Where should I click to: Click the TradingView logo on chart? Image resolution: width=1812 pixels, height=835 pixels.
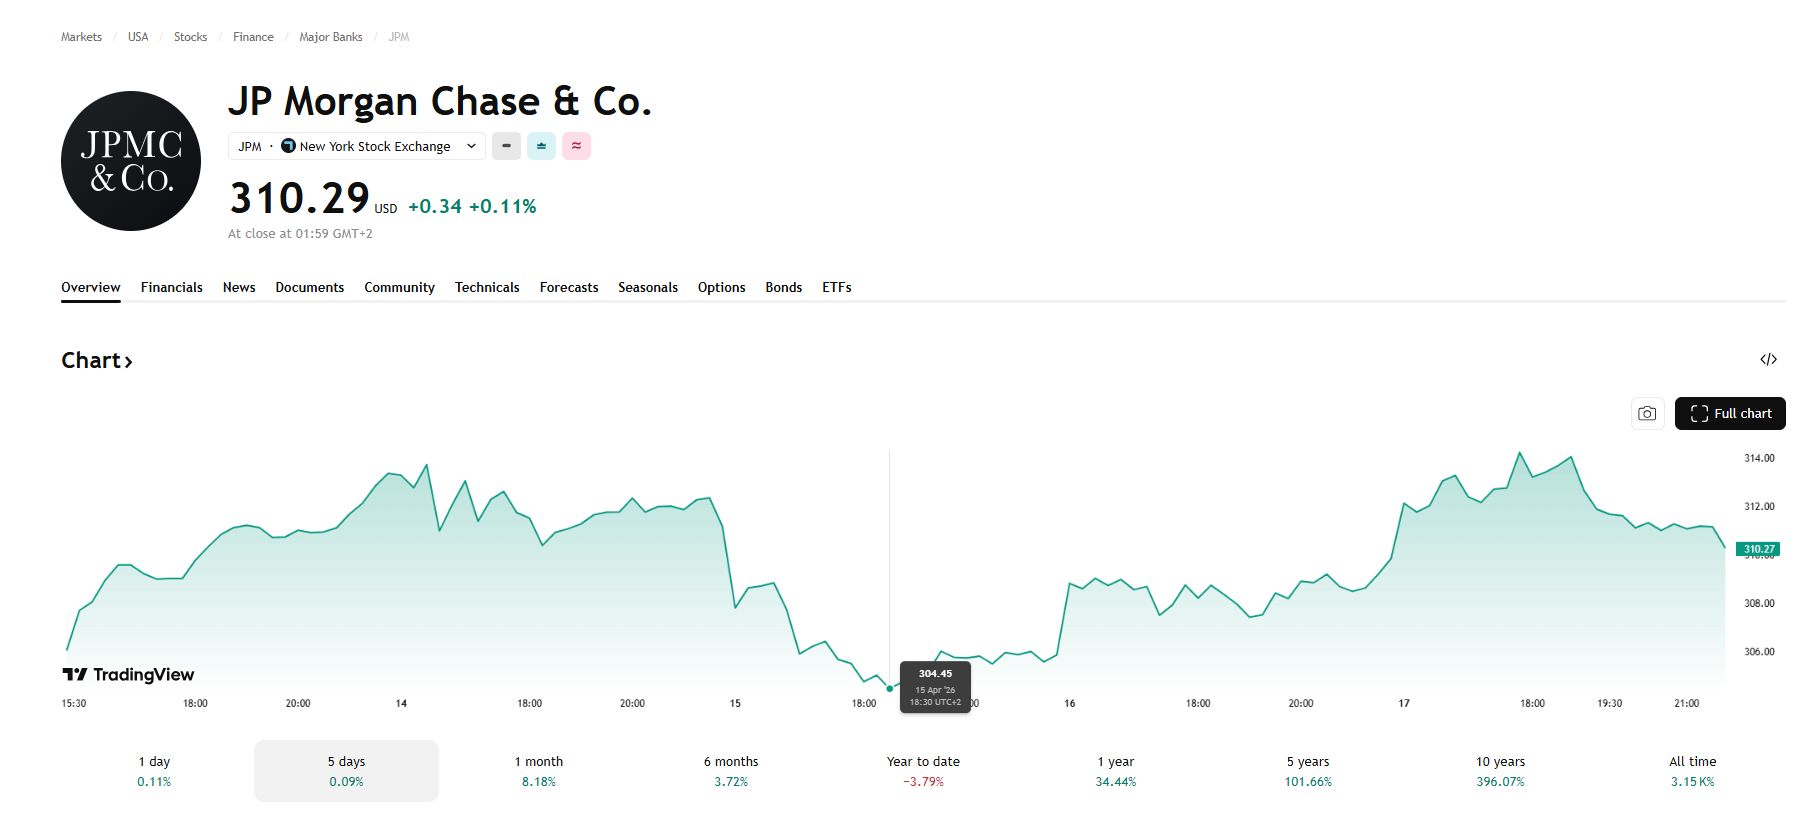(x=128, y=675)
